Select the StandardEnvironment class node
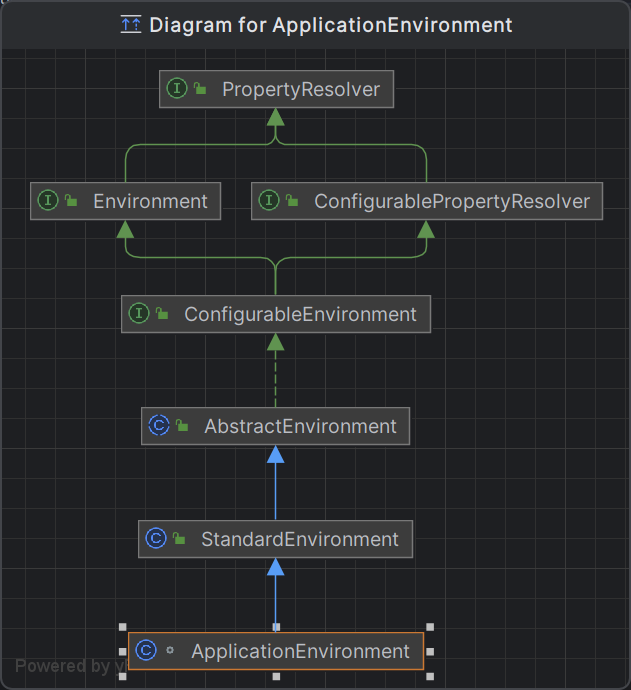The height and width of the screenshot is (690, 631). (299, 539)
